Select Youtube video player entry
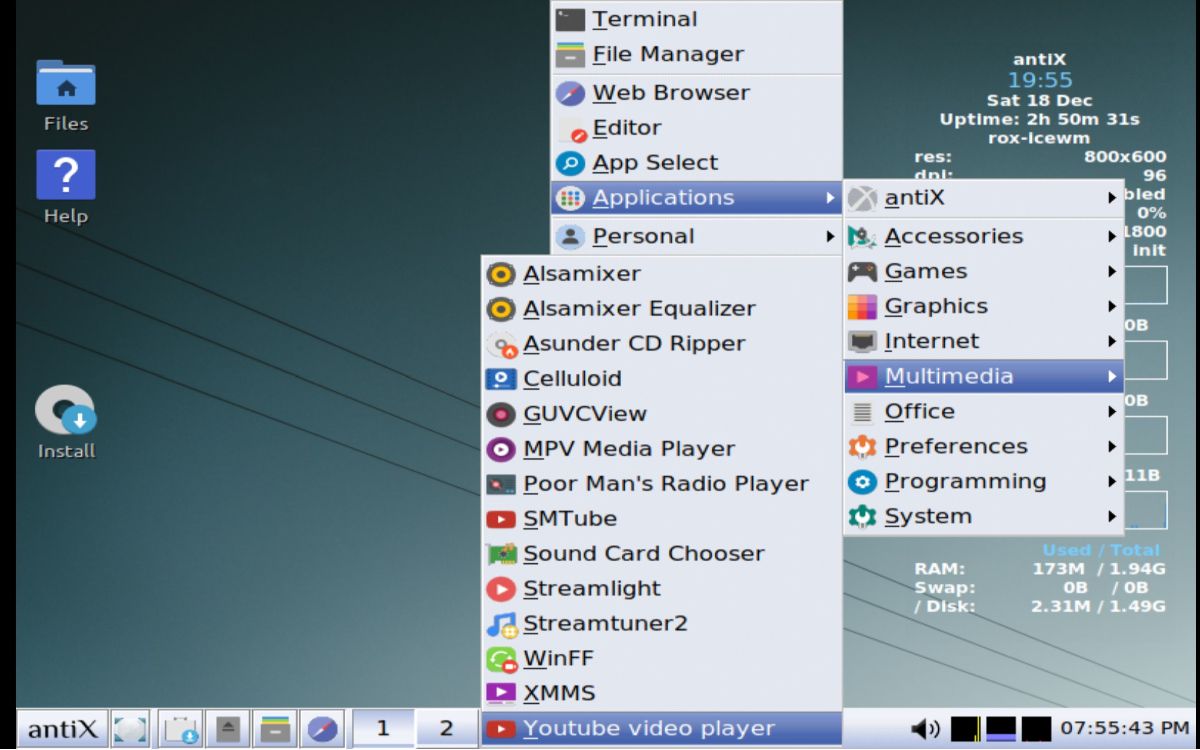 pyautogui.click(x=640, y=727)
